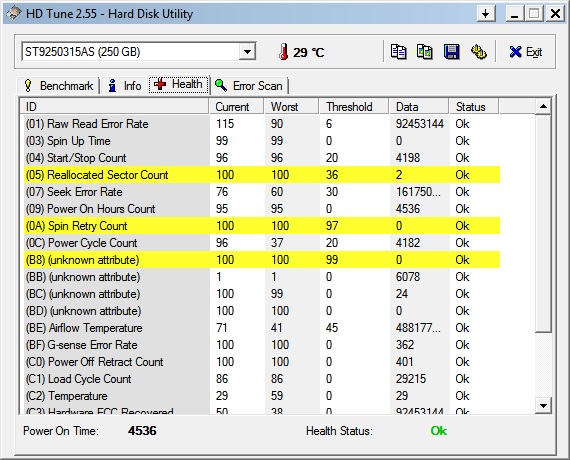This screenshot has height=460, width=570.
Task: Click the scrollbar down arrow
Action: coord(543,406)
